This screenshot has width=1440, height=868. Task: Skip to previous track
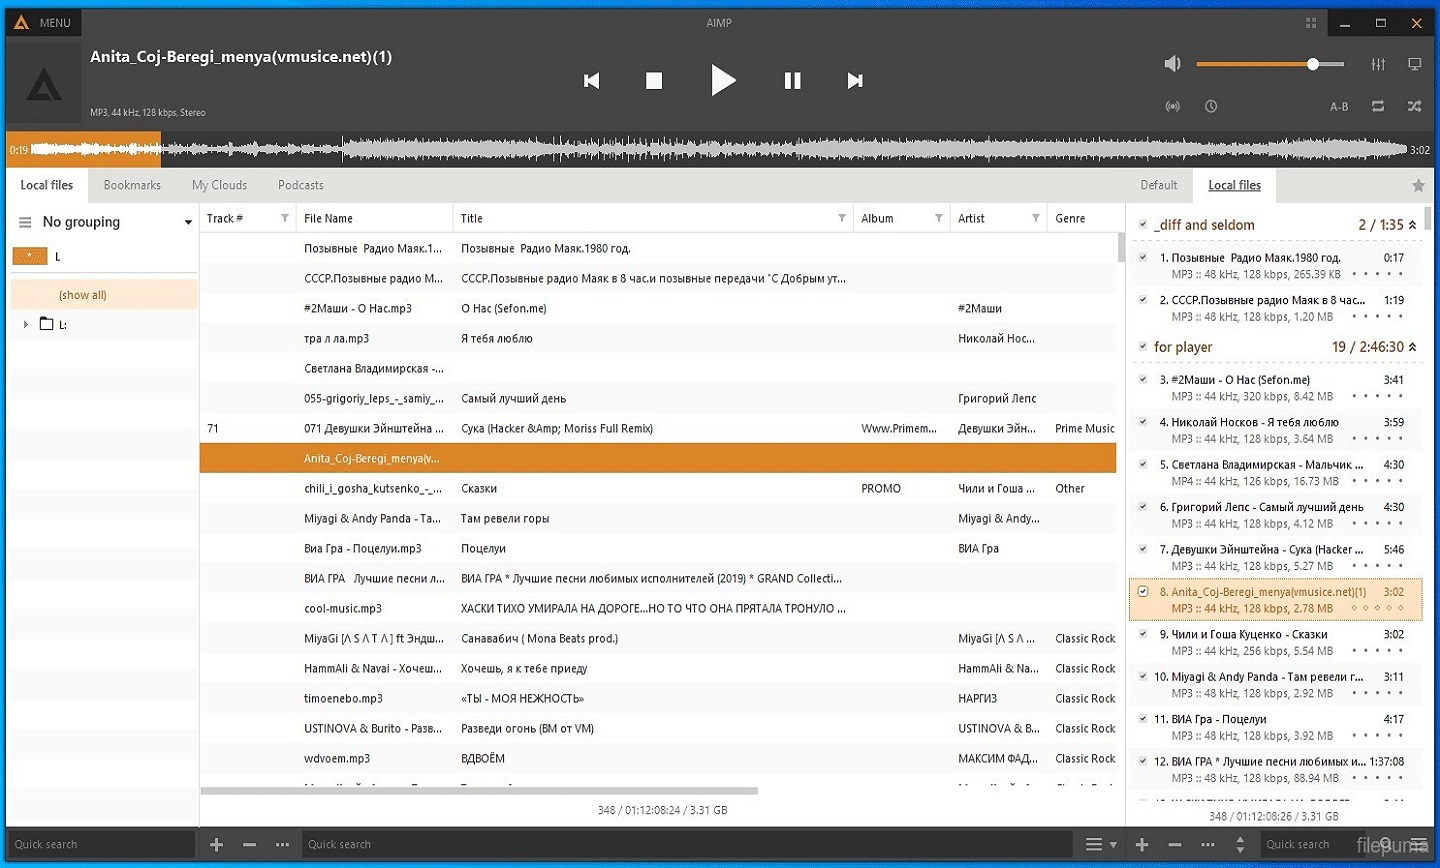click(591, 81)
